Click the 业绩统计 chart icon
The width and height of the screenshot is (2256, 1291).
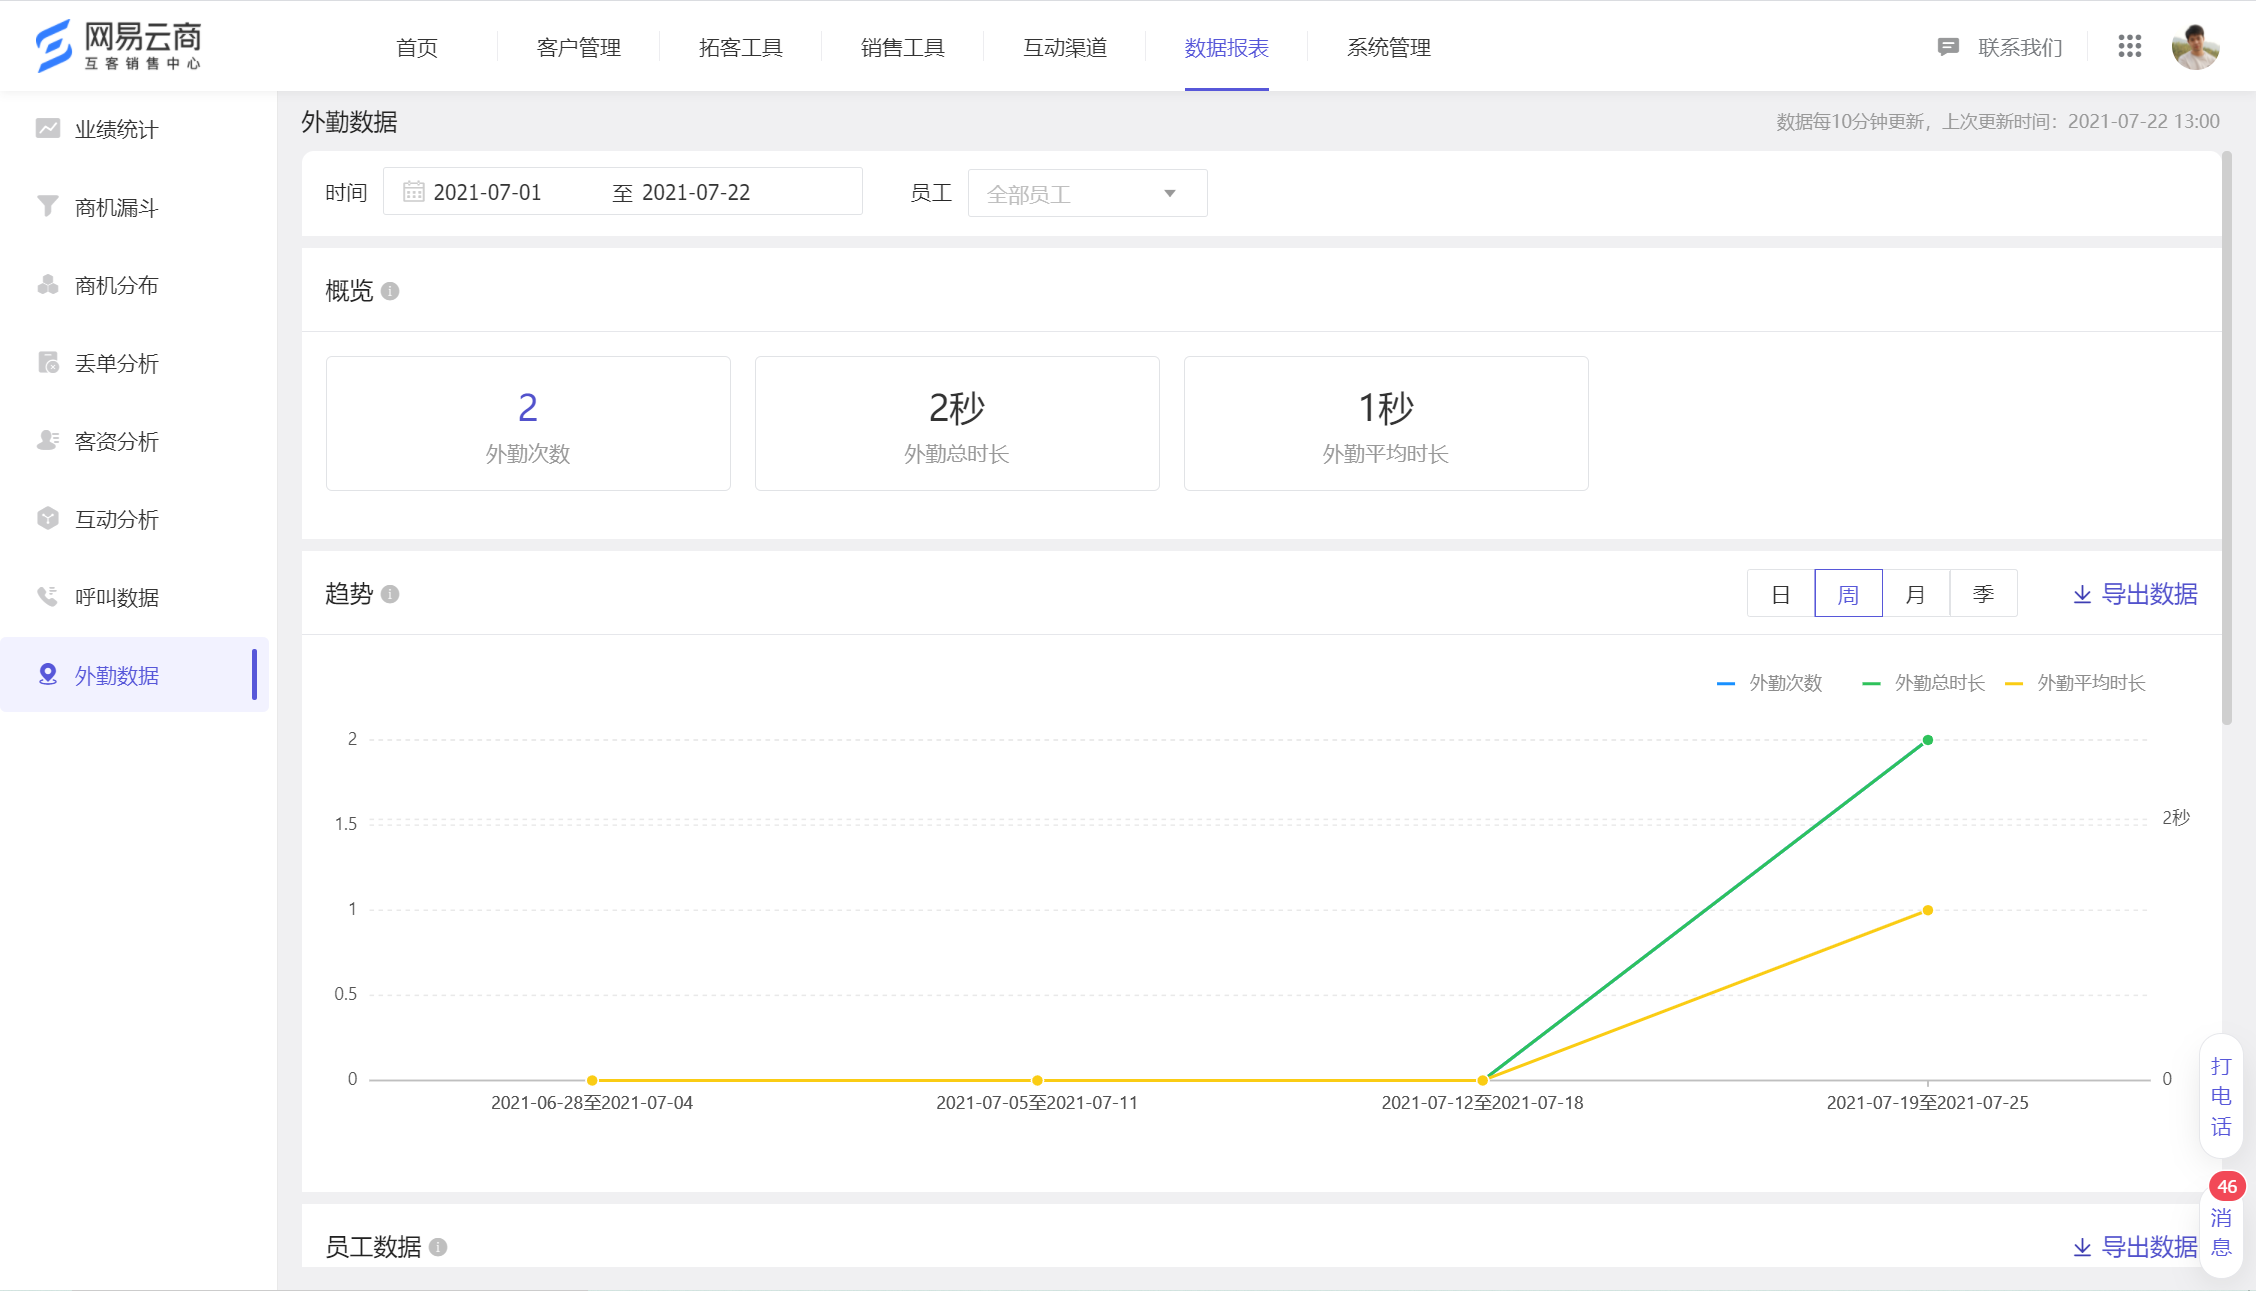click(x=48, y=128)
